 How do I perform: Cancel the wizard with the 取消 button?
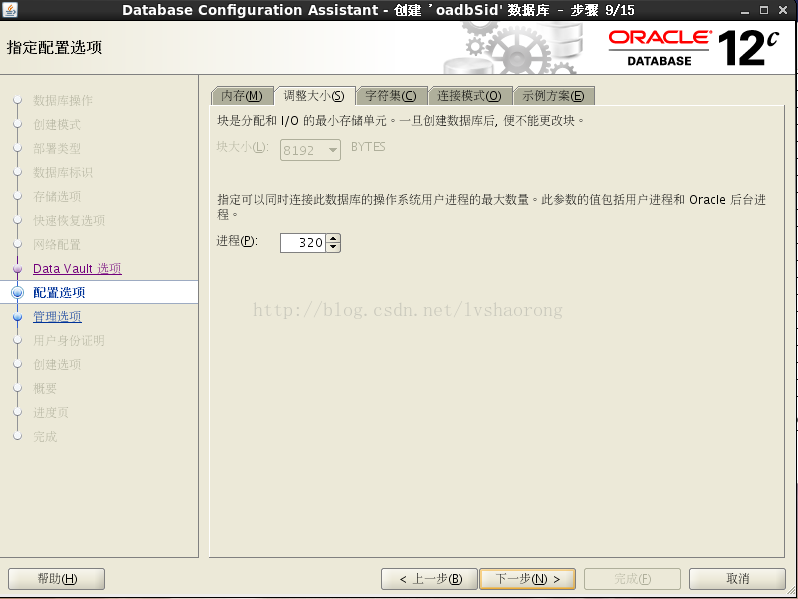(737, 579)
